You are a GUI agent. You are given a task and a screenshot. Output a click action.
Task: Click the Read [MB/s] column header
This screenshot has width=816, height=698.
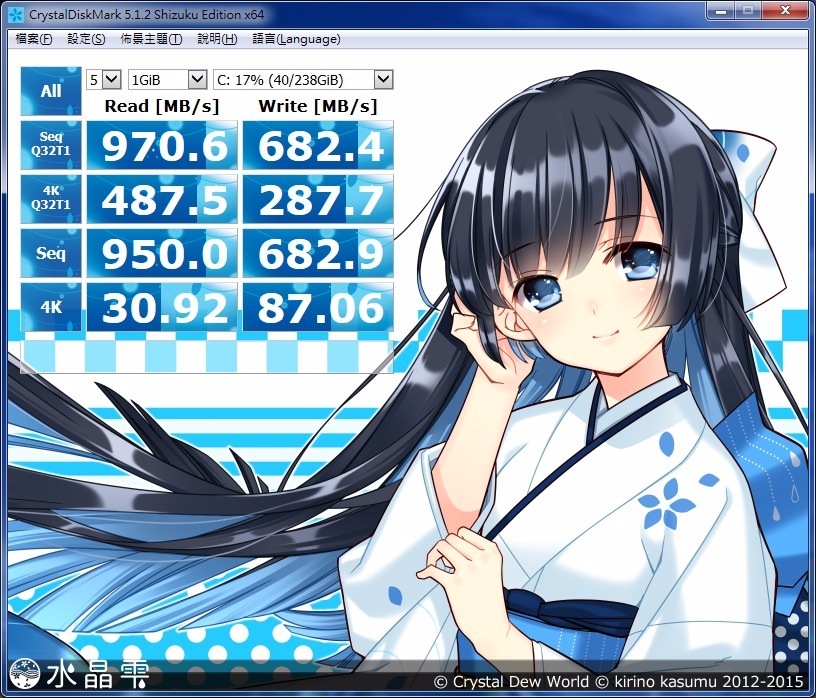[162, 106]
